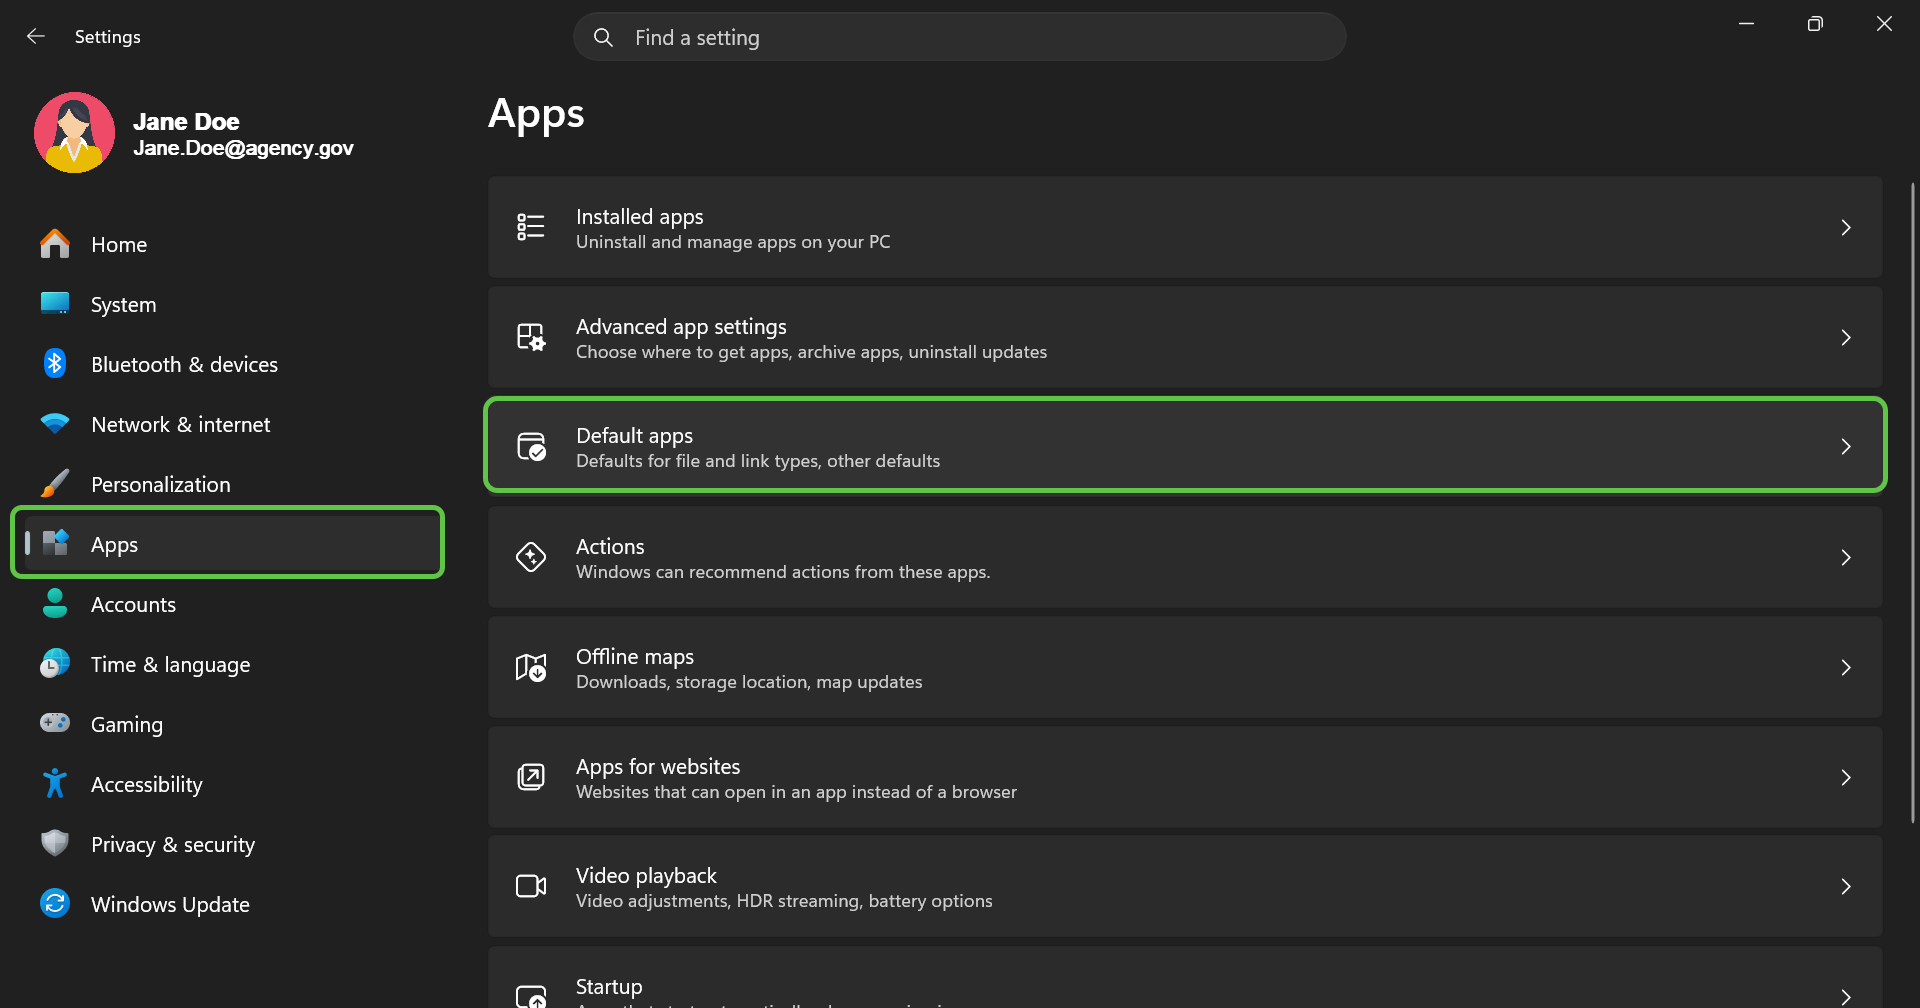
Task: Click the Find a setting search box
Action: [x=960, y=37]
